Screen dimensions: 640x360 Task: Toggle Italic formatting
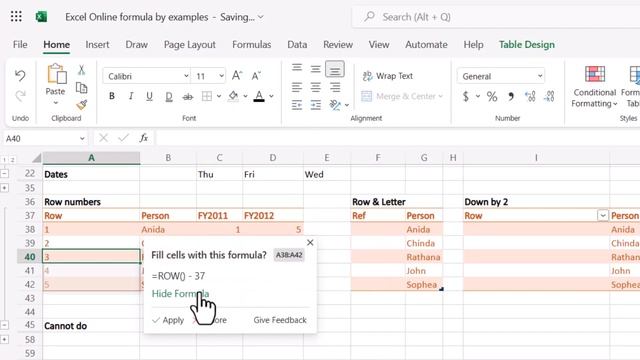pyautogui.click(x=131, y=96)
